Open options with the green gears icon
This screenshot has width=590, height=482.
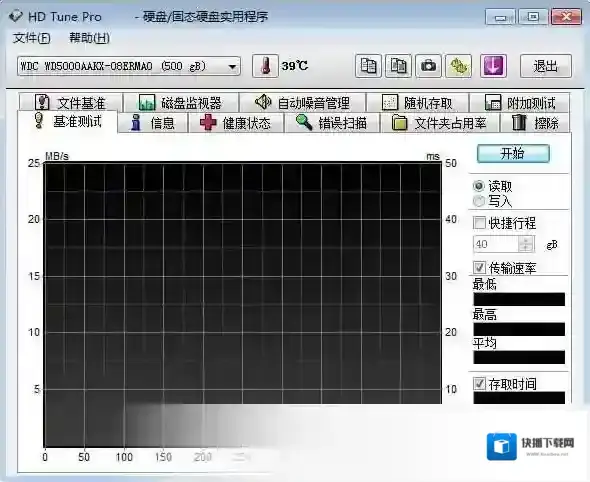coord(458,66)
